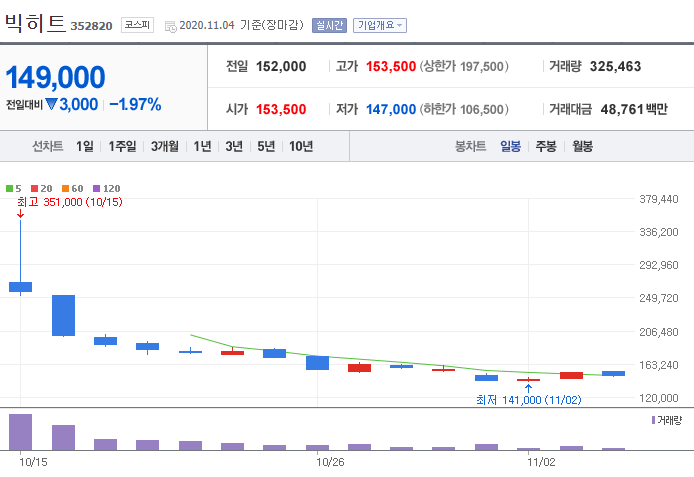Screen dimensions: 694x477
Task: Click the 거래량 325,463 value
Action: pos(615,66)
